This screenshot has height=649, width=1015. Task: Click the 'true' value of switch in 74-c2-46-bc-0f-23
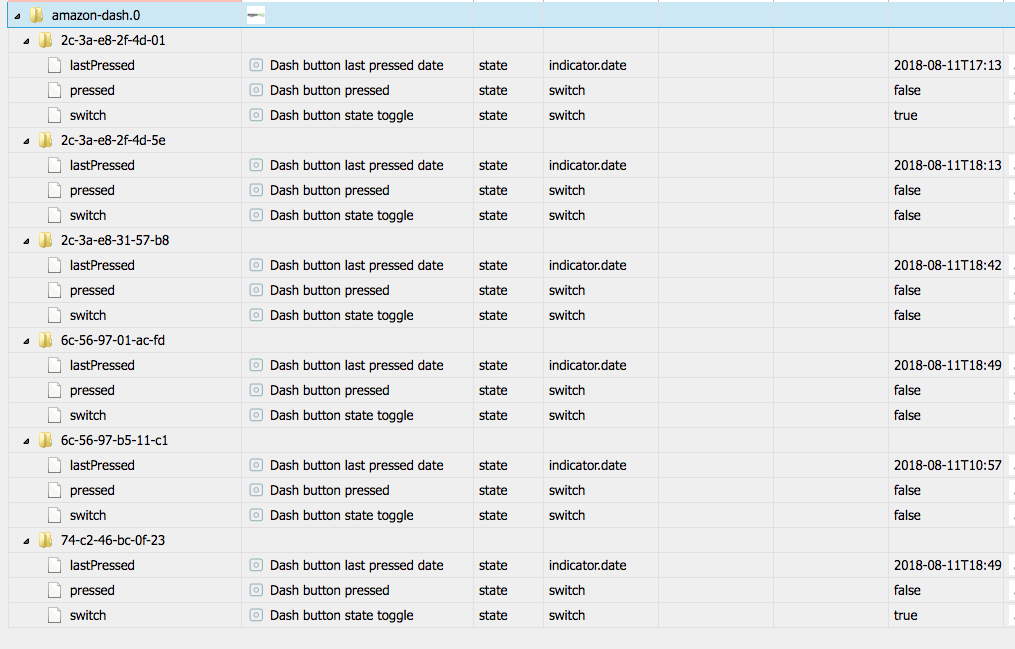click(906, 615)
